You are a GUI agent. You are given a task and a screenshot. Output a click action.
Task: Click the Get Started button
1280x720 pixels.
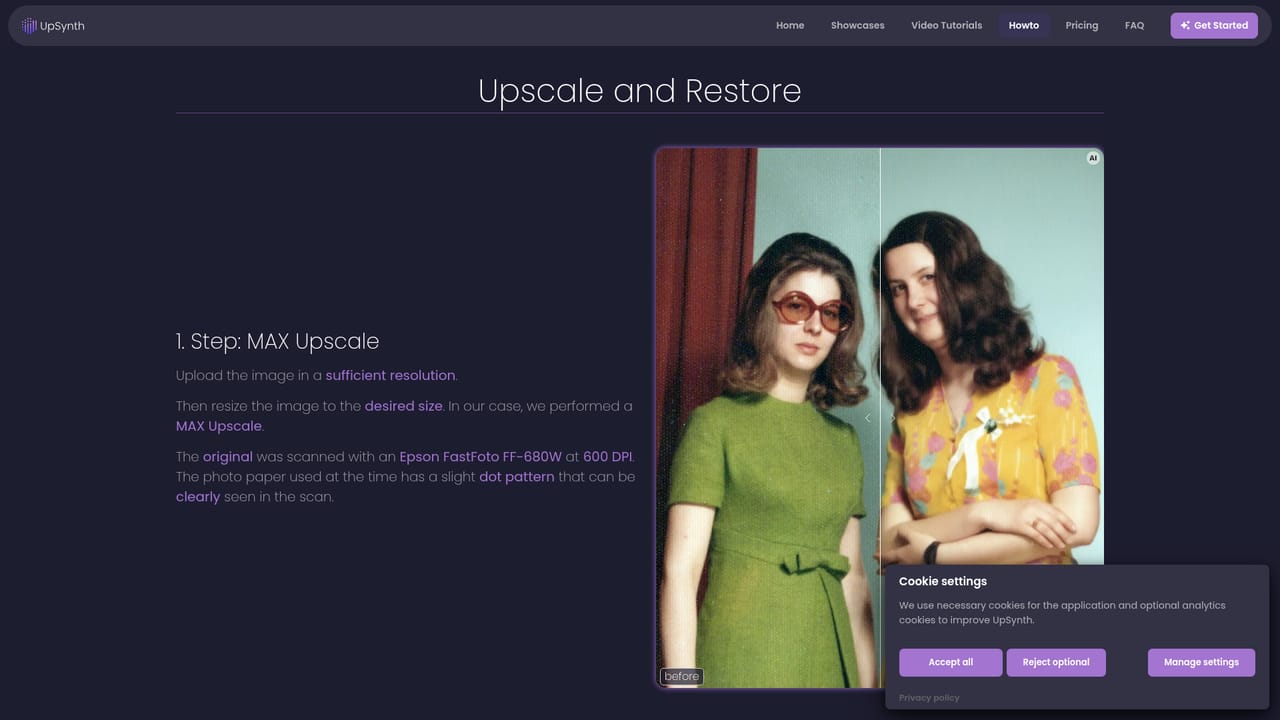(x=1214, y=26)
